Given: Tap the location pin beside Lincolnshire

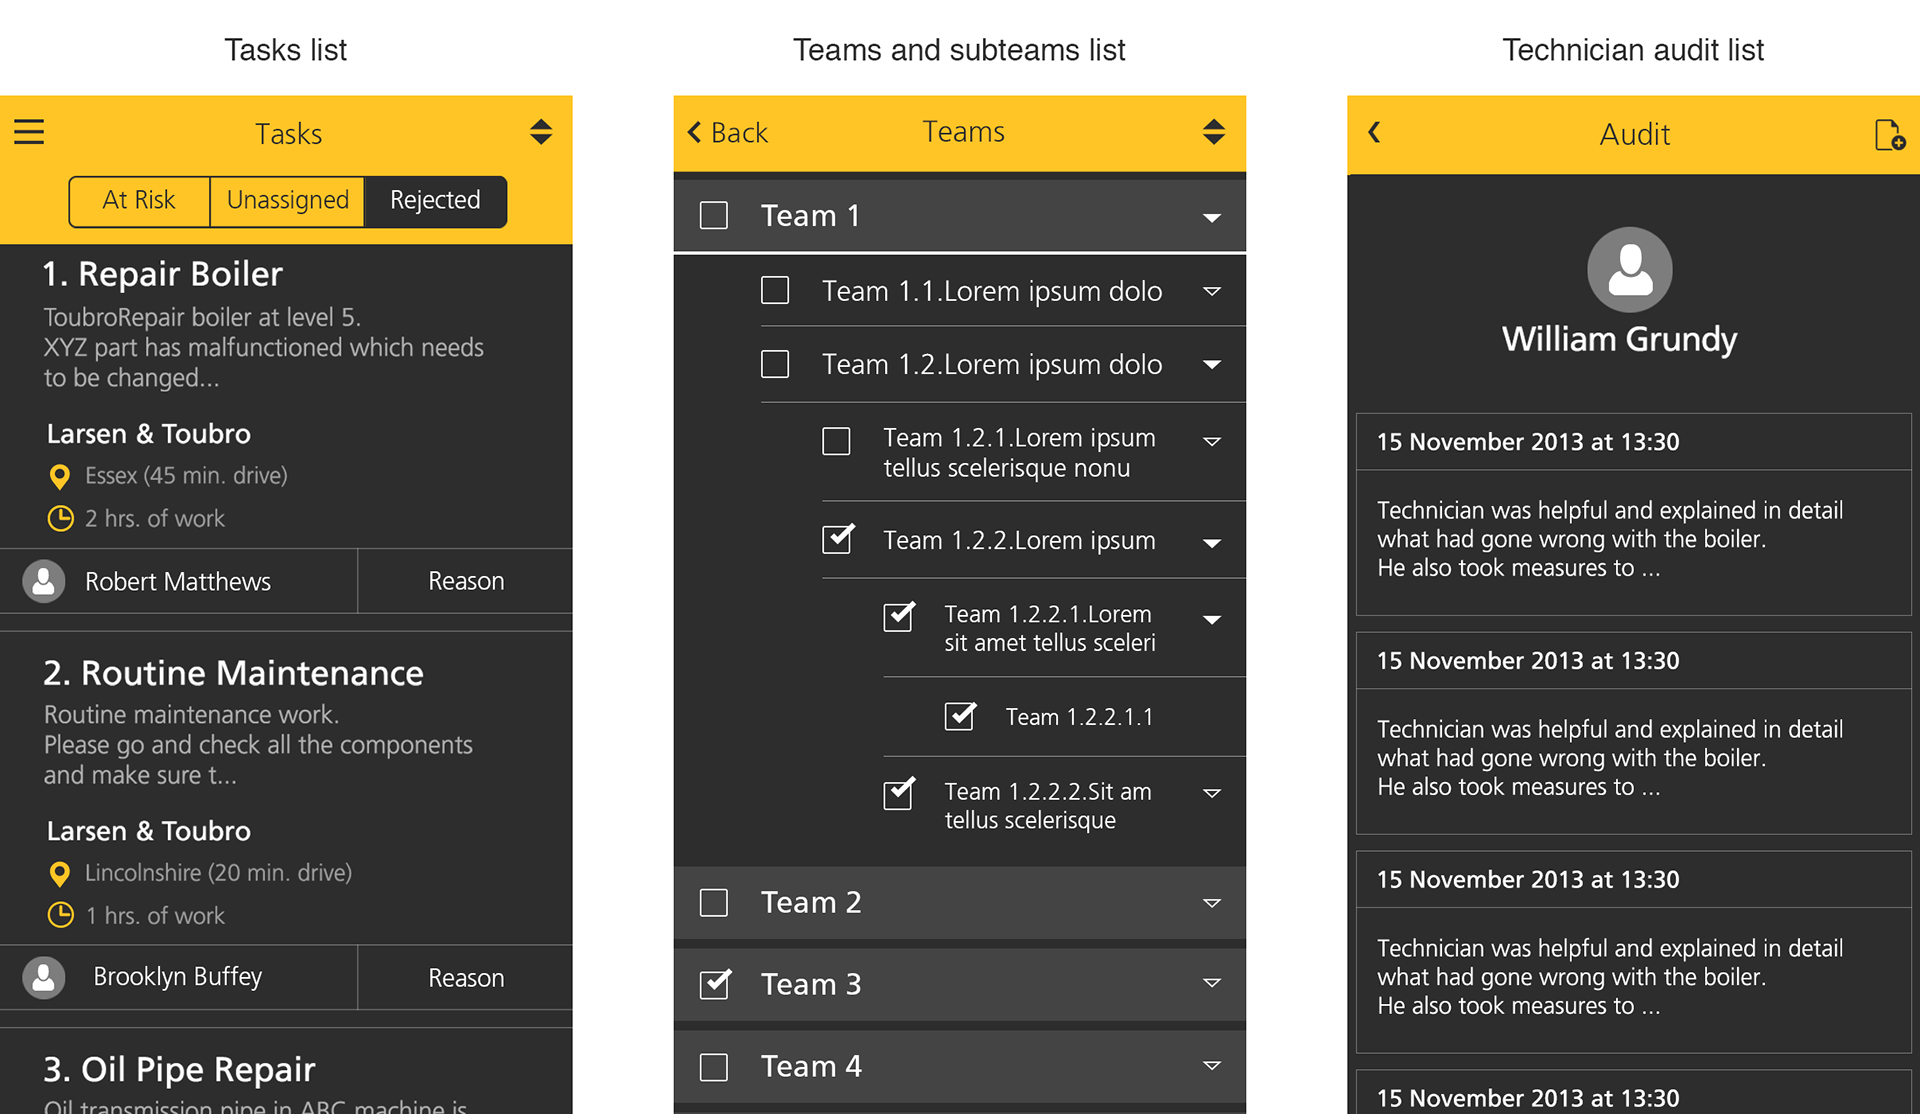Looking at the screenshot, I should click(60, 874).
